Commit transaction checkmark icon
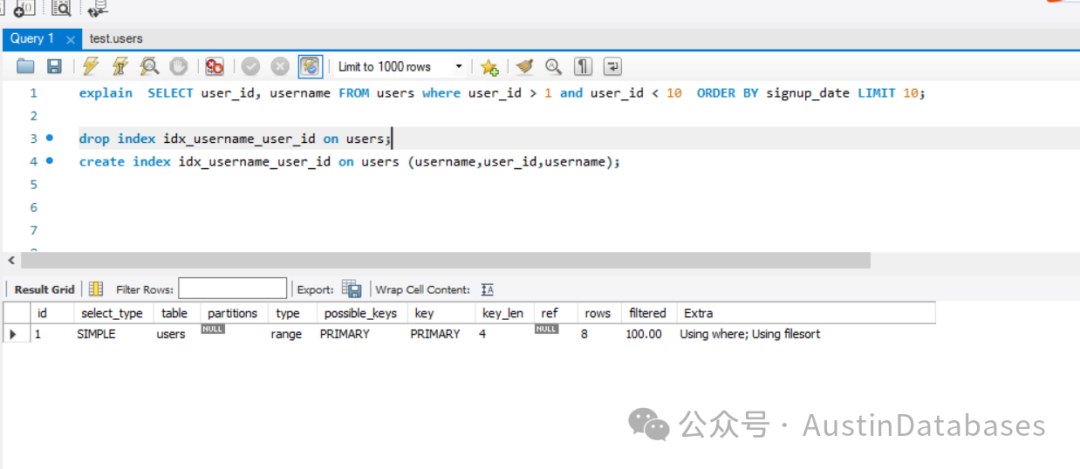The height and width of the screenshot is (469, 1080). [x=251, y=66]
